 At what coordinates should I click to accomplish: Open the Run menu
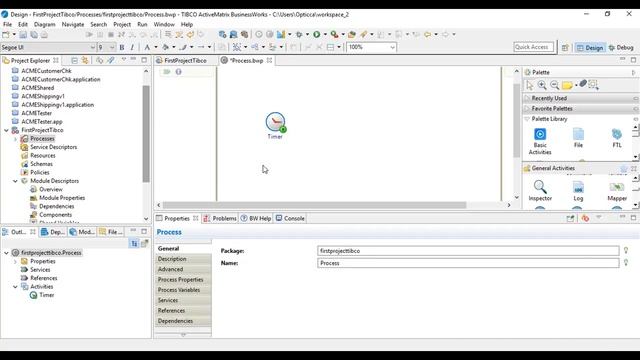tap(142, 24)
